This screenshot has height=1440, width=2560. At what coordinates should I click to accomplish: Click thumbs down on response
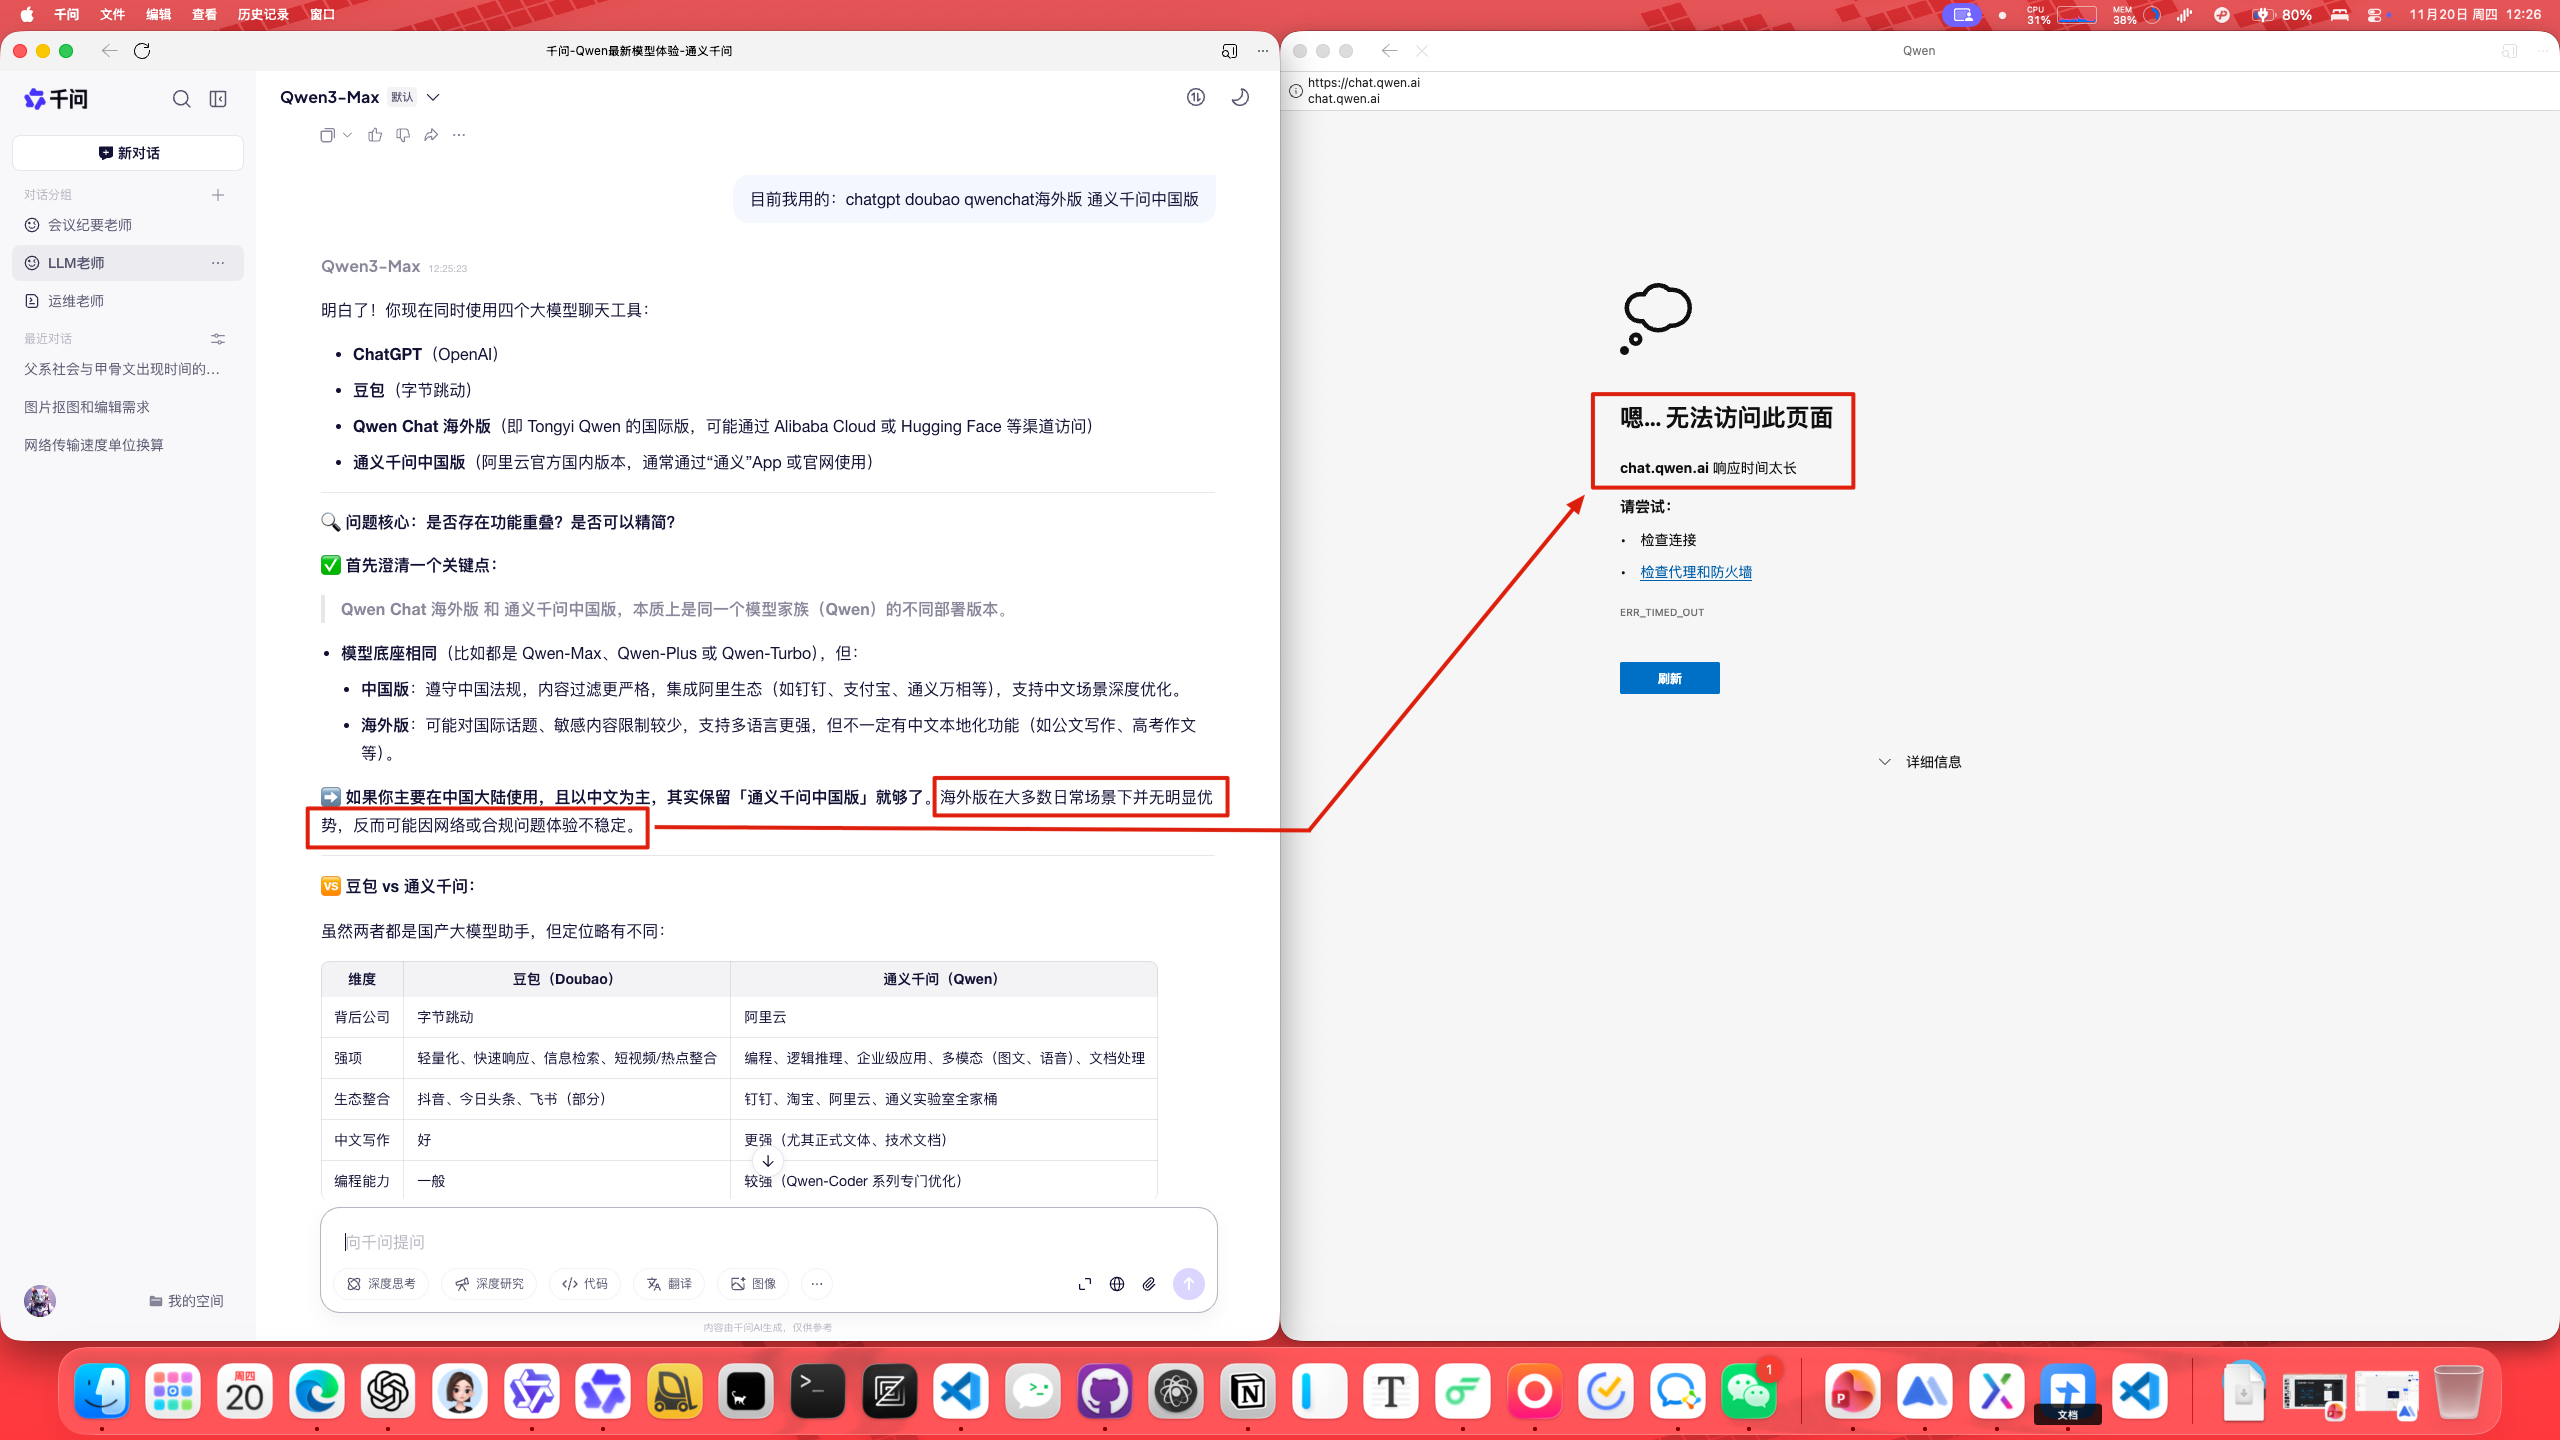click(x=403, y=135)
